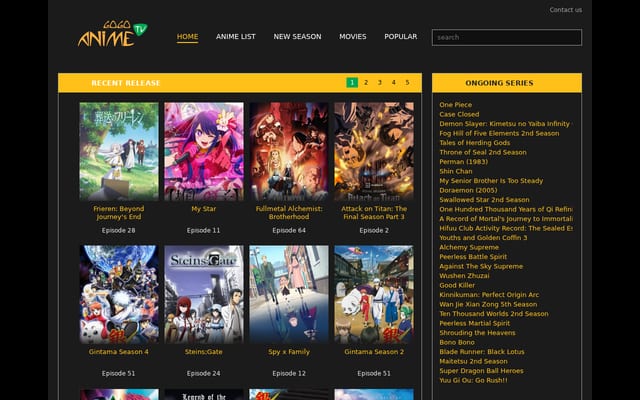Click the Gintama Season 4 title link
This screenshot has width=640, height=400.
coord(119,352)
